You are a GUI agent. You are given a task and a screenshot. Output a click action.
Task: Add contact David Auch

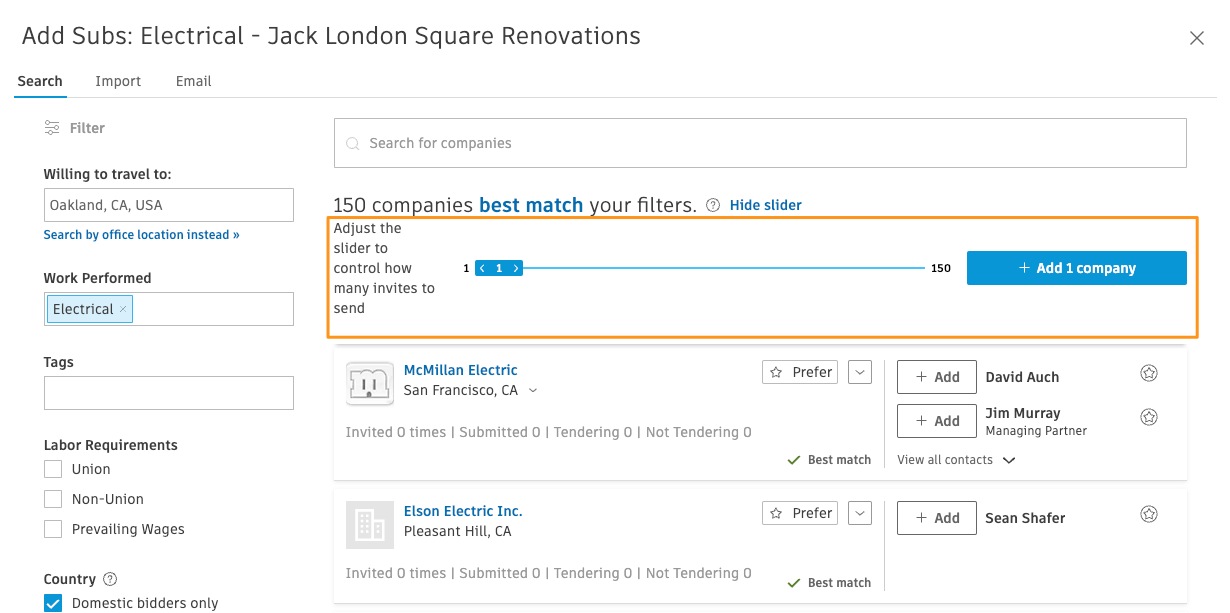point(937,377)
